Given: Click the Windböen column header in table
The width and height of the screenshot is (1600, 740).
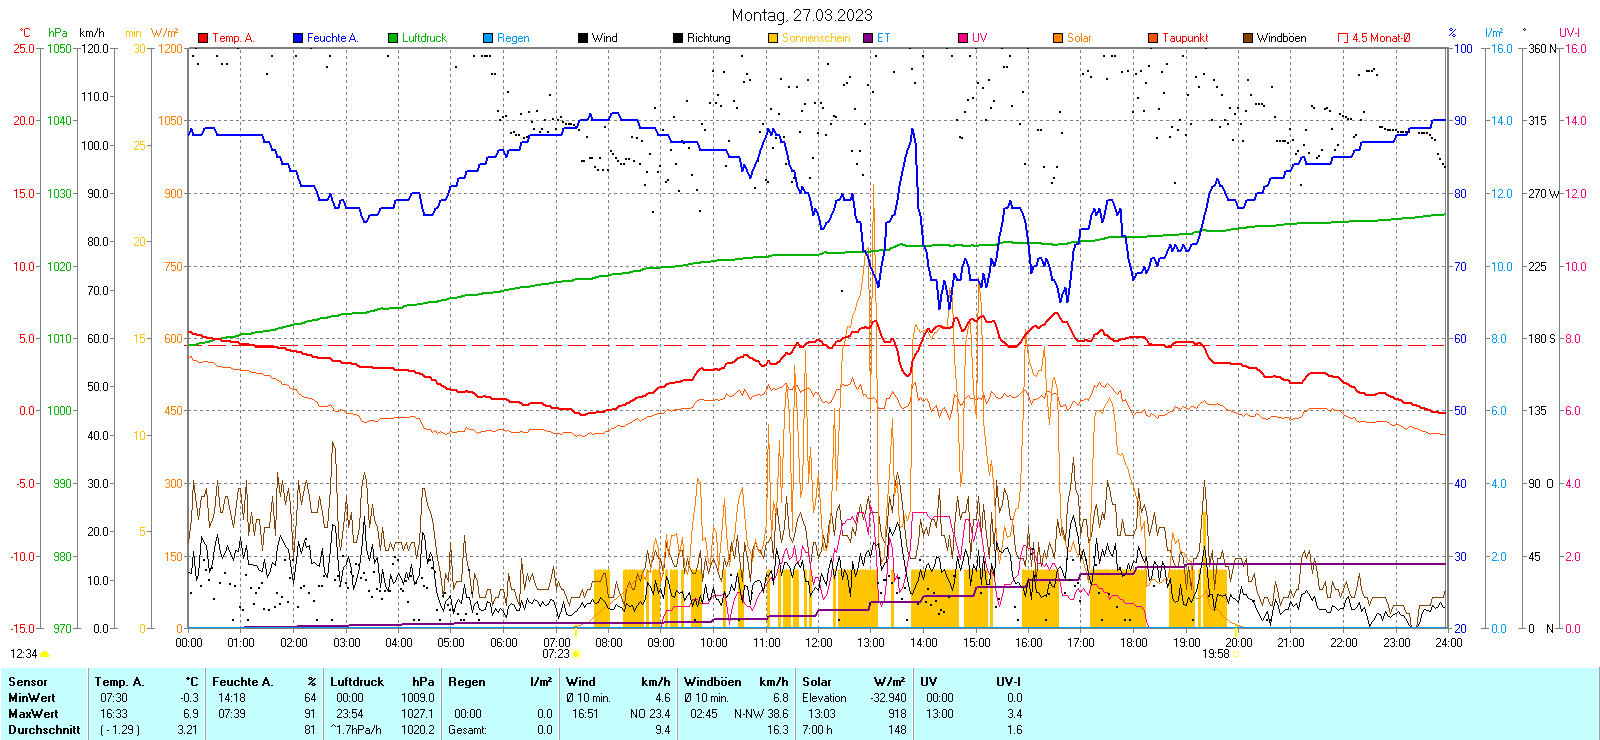Looking at the screenshot, I should 713,682.
